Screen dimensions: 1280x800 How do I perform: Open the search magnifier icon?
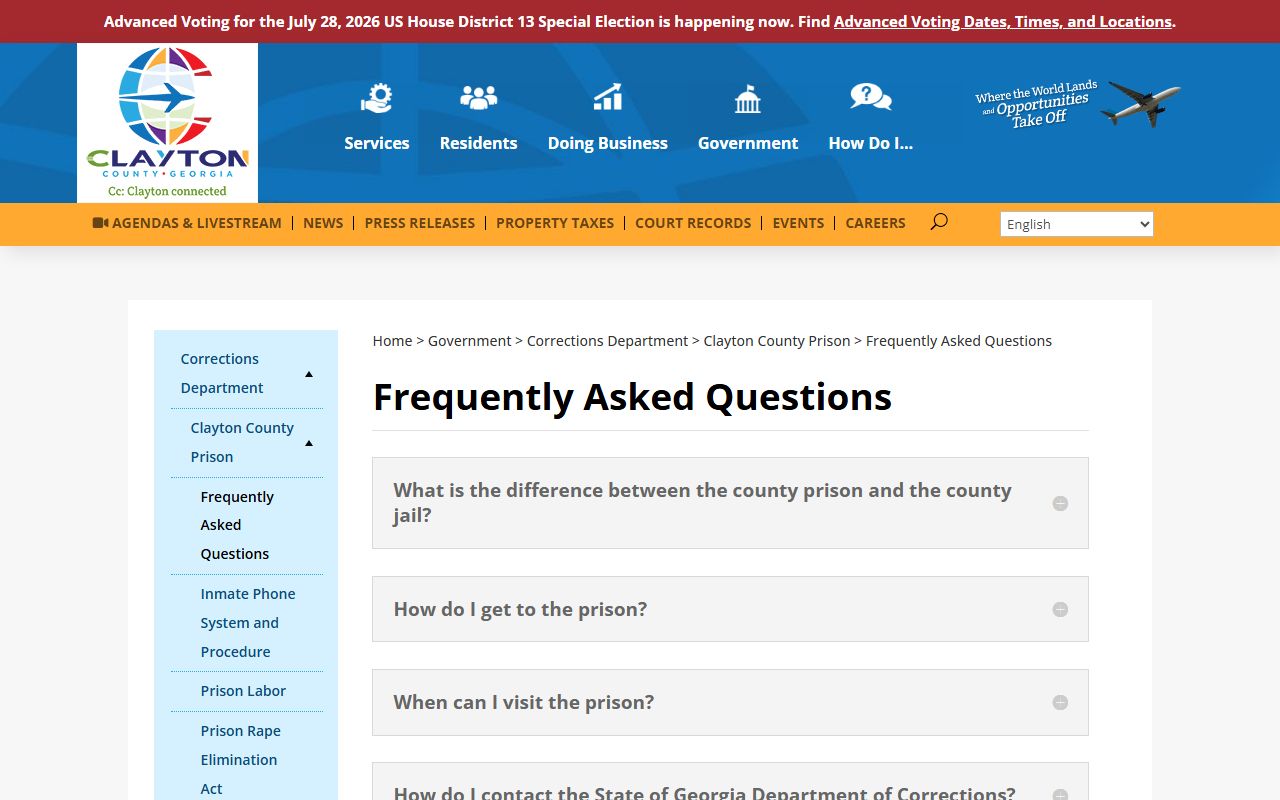[x=938, y=222]
